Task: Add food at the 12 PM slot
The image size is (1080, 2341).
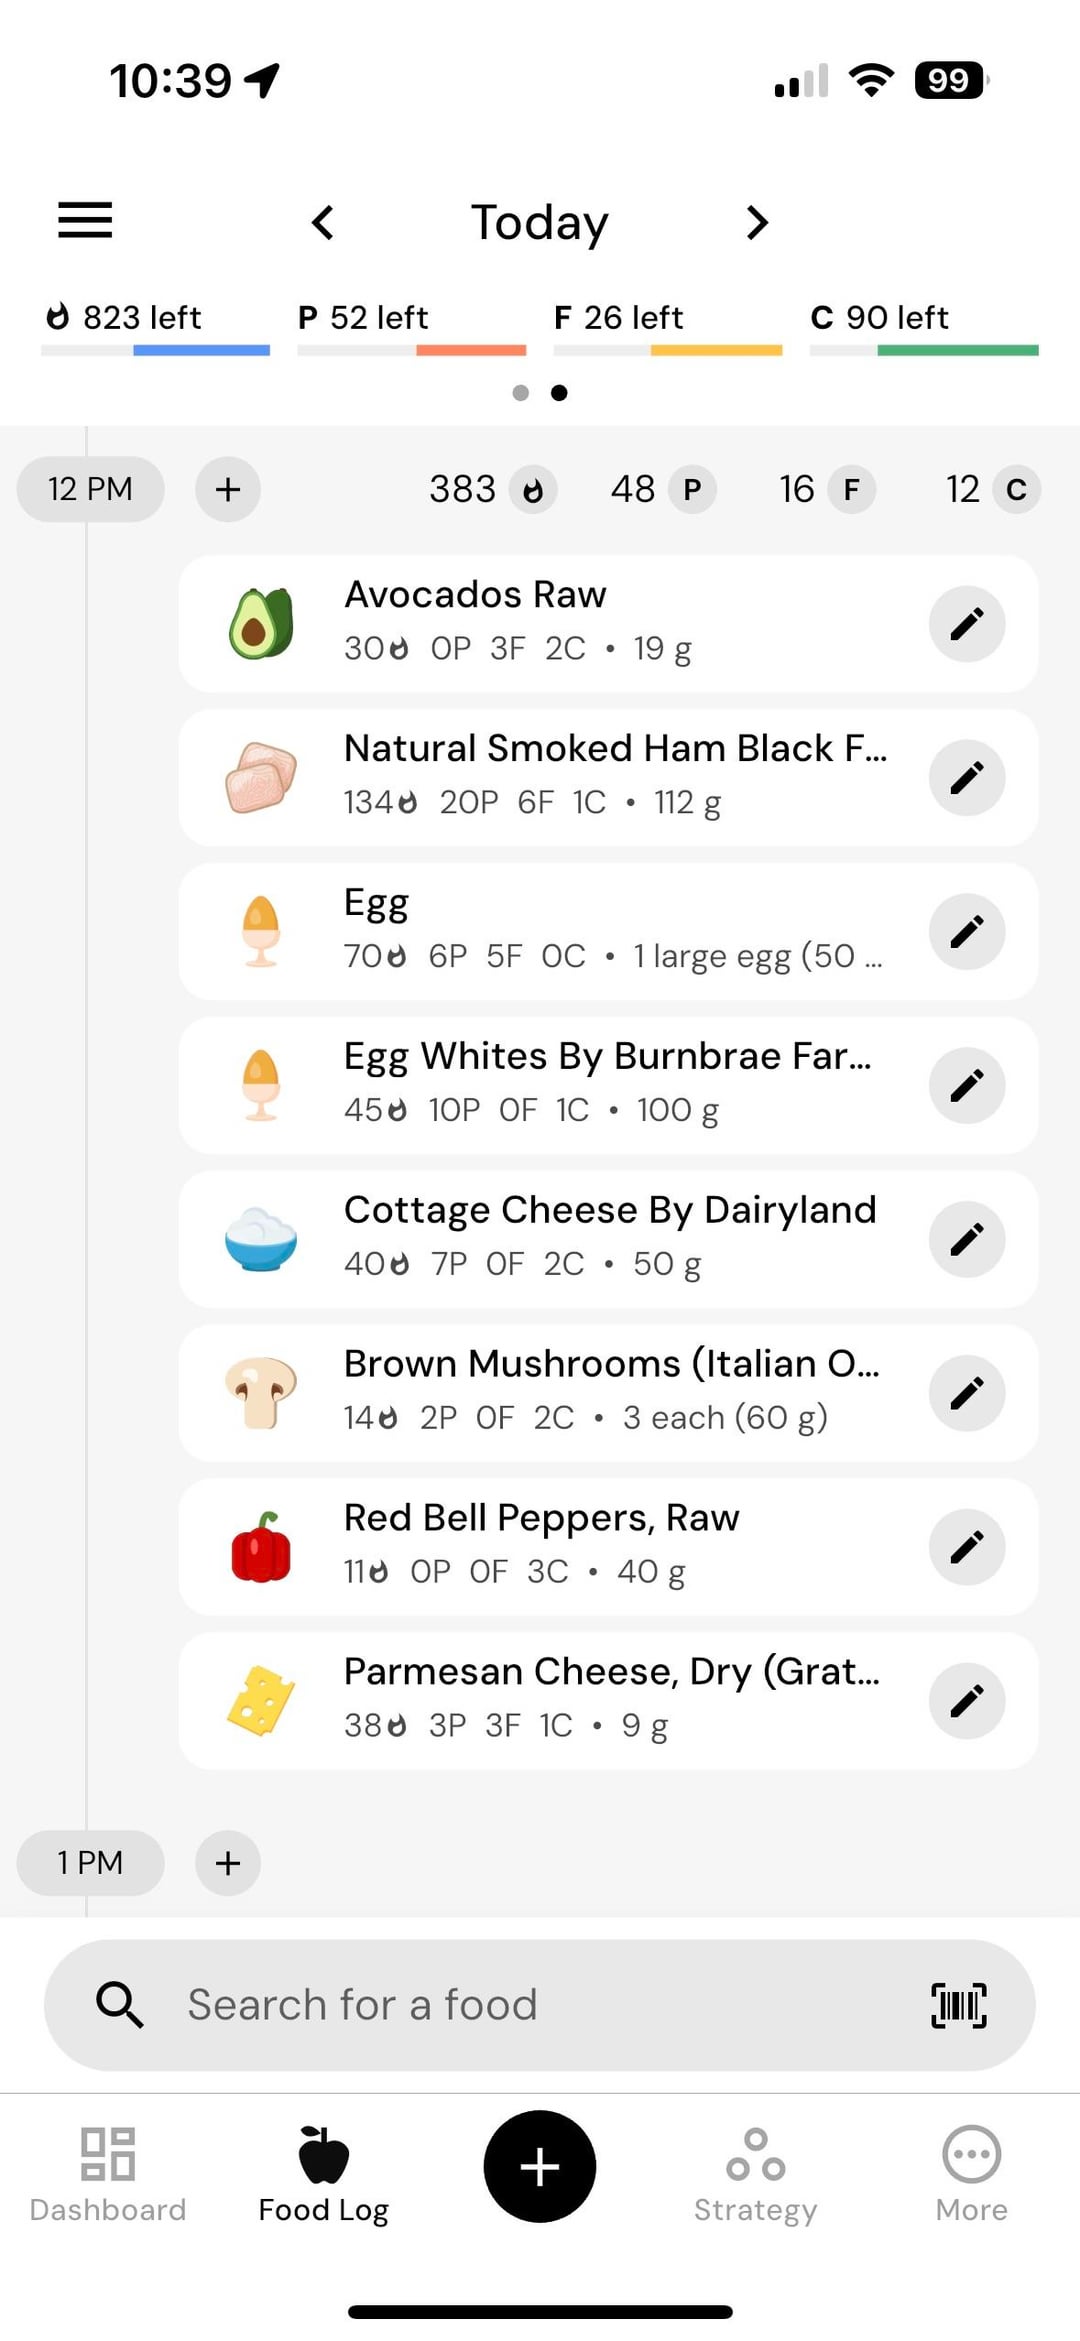Action: [x=228, y=489]
